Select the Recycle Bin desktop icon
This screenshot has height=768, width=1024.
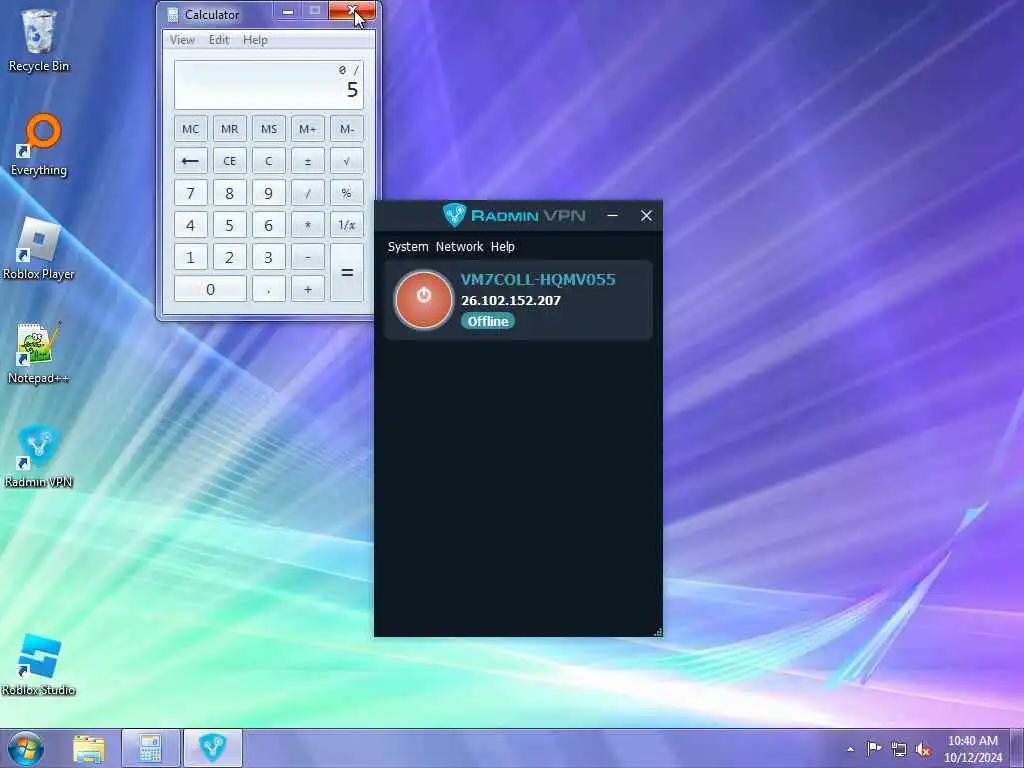point(39,40)
